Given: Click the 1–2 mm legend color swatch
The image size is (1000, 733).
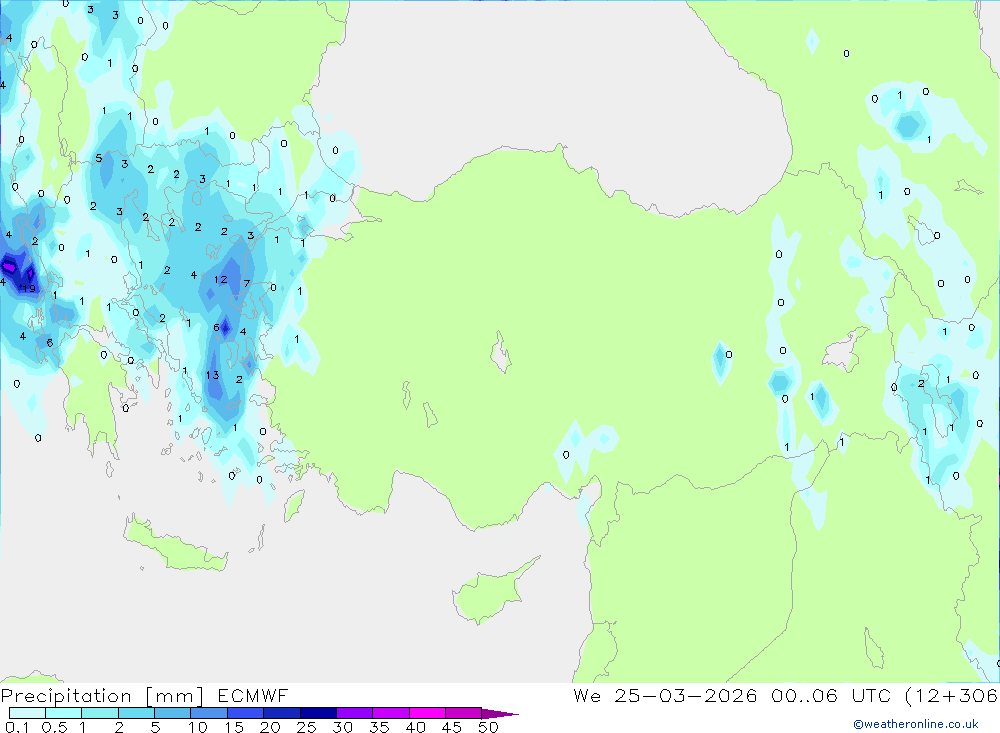Looking at the screenshot, I should pos(100,713).
